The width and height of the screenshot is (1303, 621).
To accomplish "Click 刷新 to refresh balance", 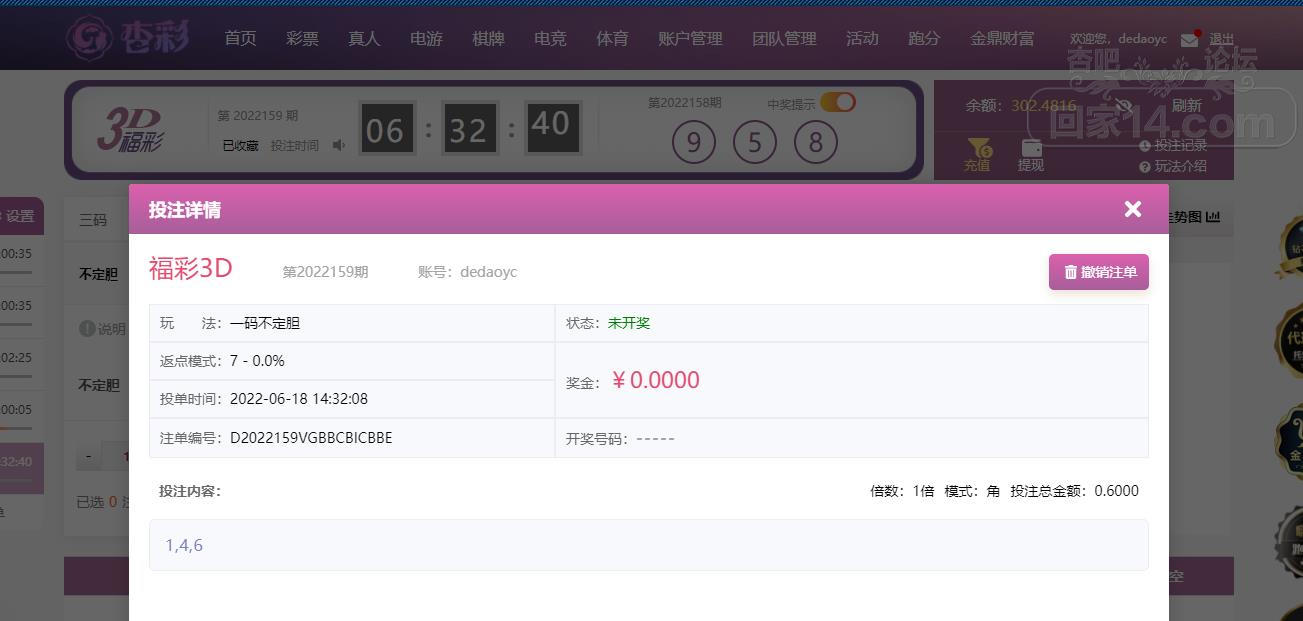I will pyautogui.click(x=1186, y=105).
